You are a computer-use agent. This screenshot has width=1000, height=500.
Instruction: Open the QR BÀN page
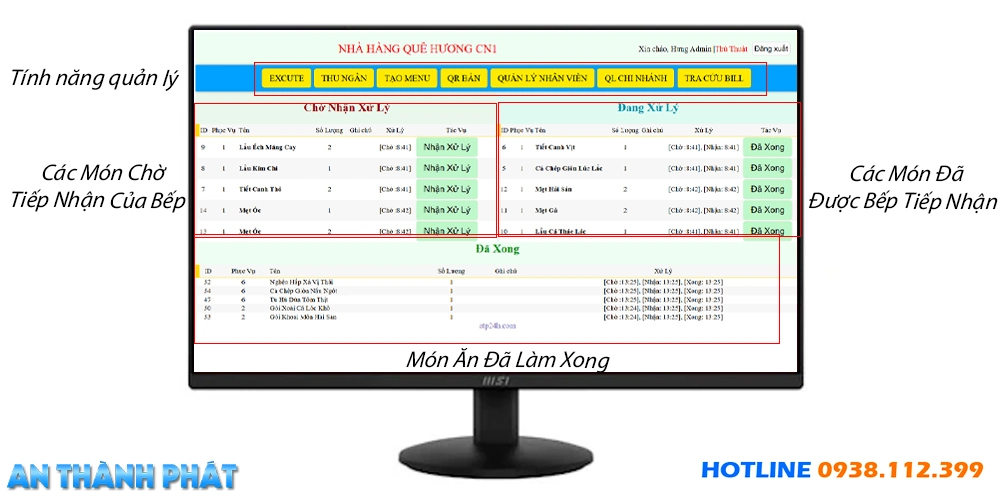[464, 78]
